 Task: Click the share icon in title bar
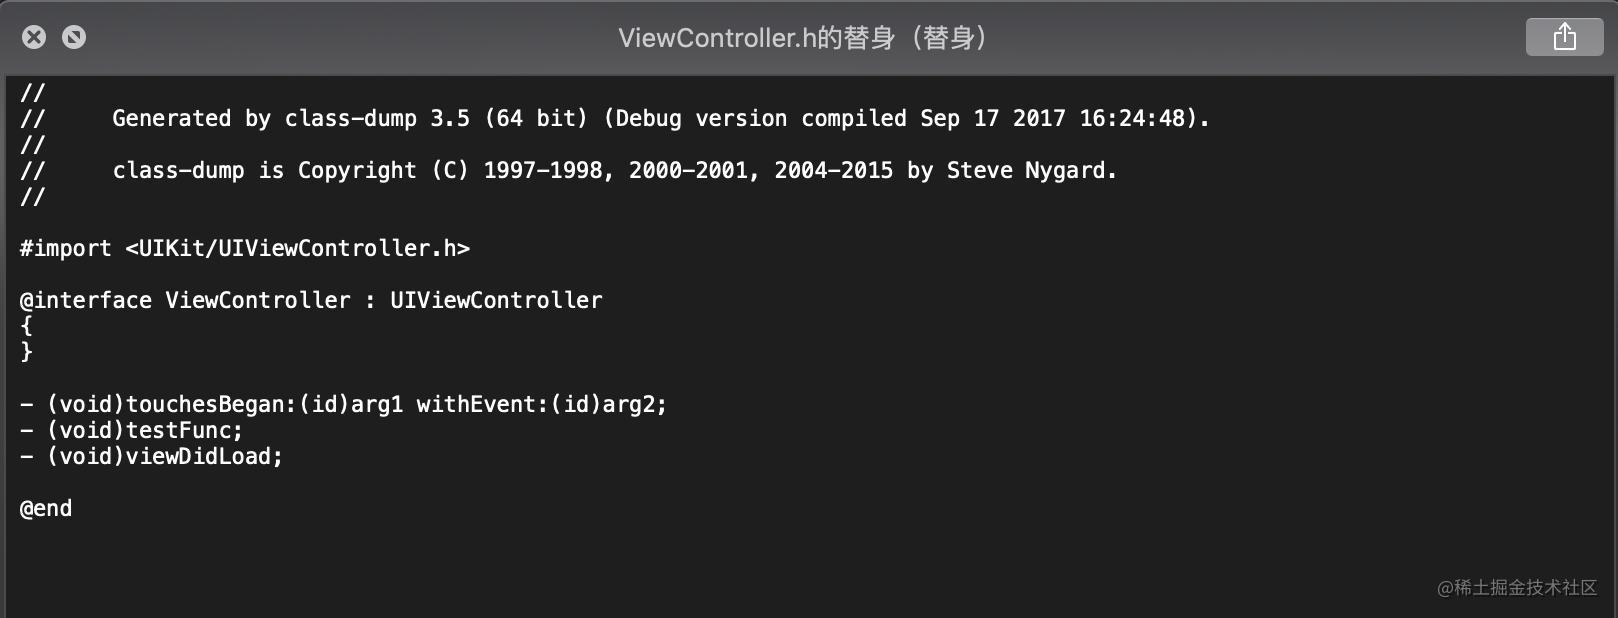coord(1564,37)
